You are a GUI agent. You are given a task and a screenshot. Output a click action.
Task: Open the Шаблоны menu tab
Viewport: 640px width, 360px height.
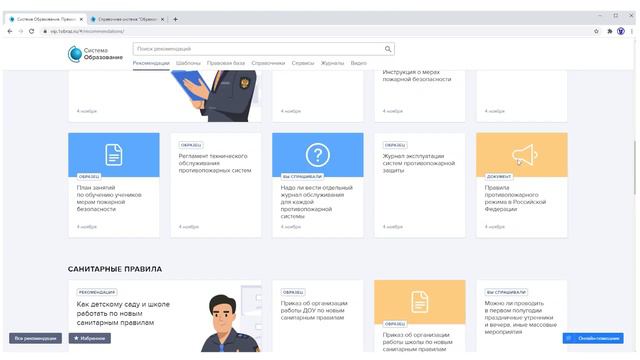188,63
